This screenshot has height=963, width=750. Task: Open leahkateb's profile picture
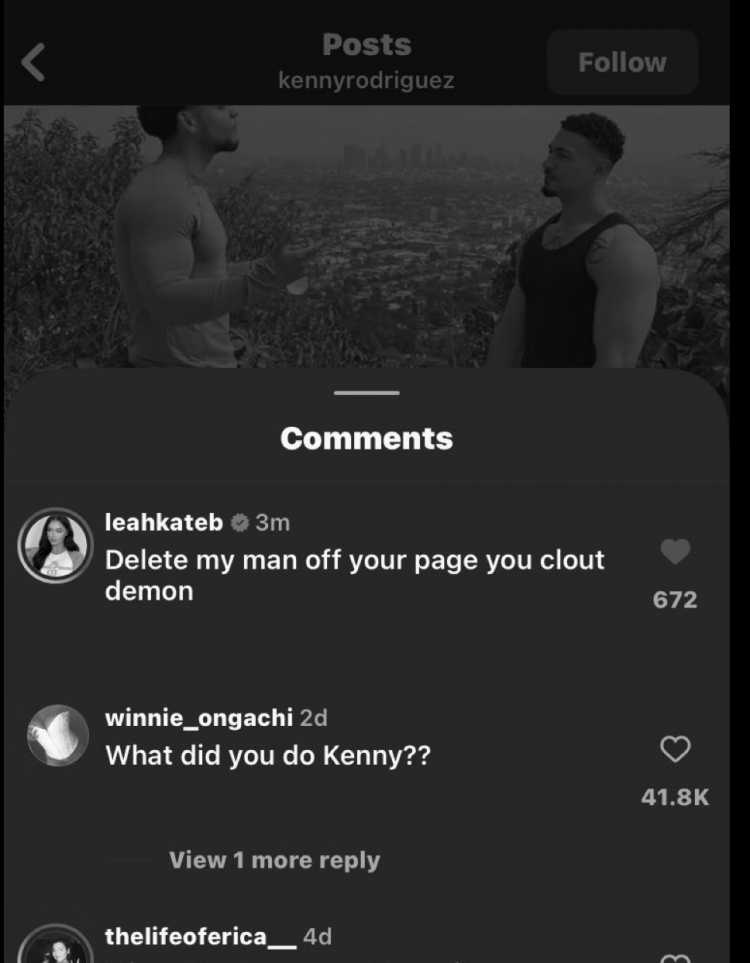coord(55,545)
